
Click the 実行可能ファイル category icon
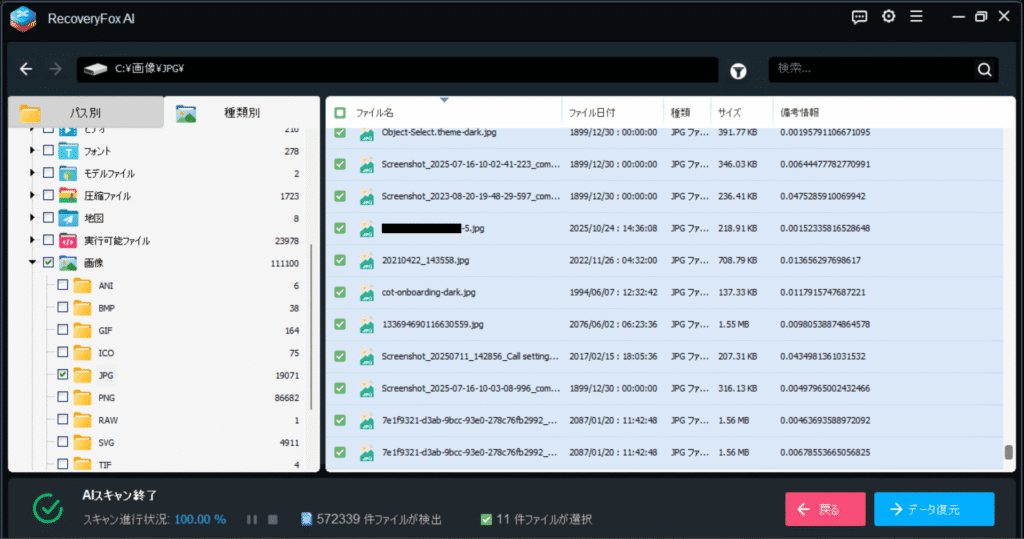point(68,240)
